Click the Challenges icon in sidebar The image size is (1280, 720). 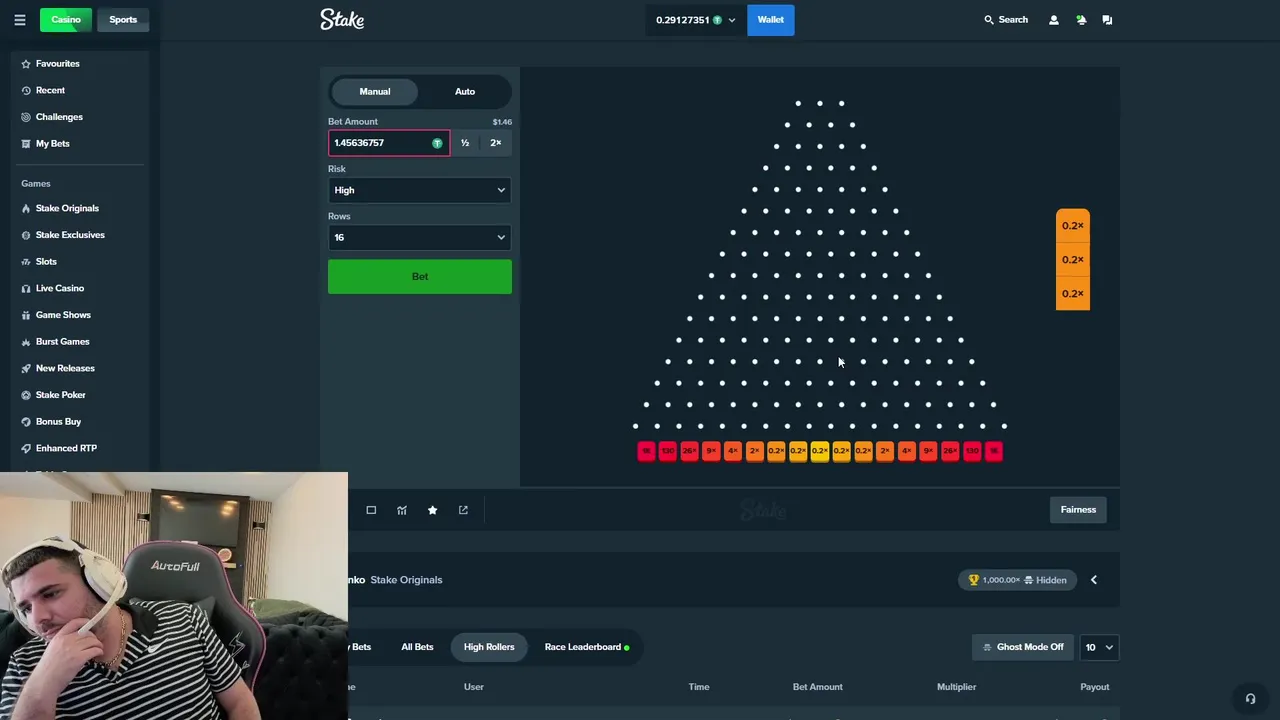26,117
